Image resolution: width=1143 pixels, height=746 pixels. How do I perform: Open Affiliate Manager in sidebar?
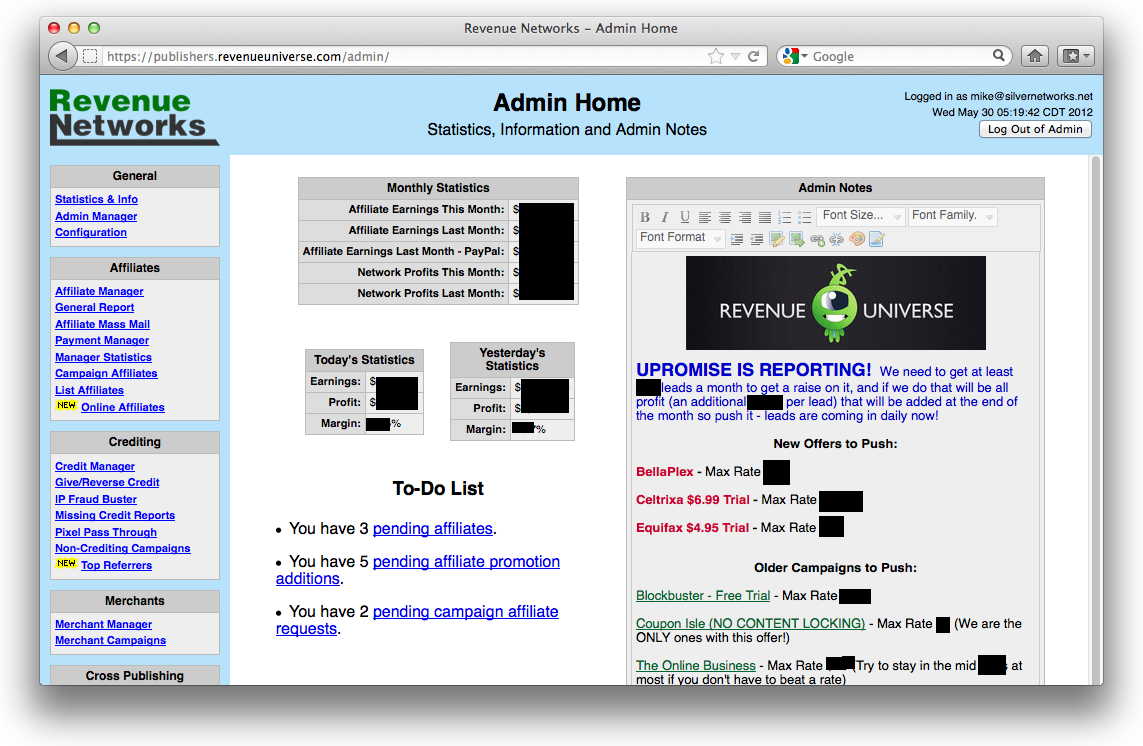(x=99, y=291)
